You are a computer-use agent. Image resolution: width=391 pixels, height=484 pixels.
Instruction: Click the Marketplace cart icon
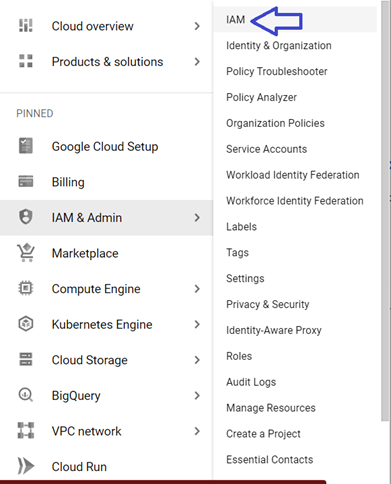point(26,253)
